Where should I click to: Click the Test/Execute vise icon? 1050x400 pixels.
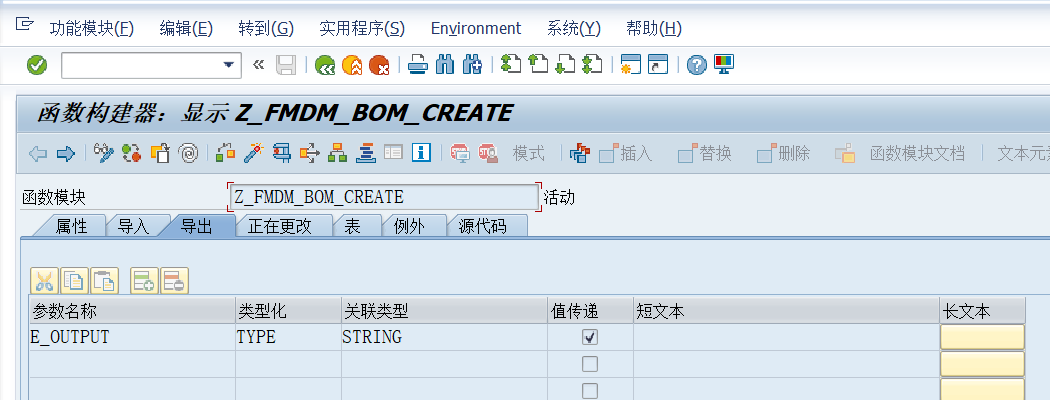point(281,153)
